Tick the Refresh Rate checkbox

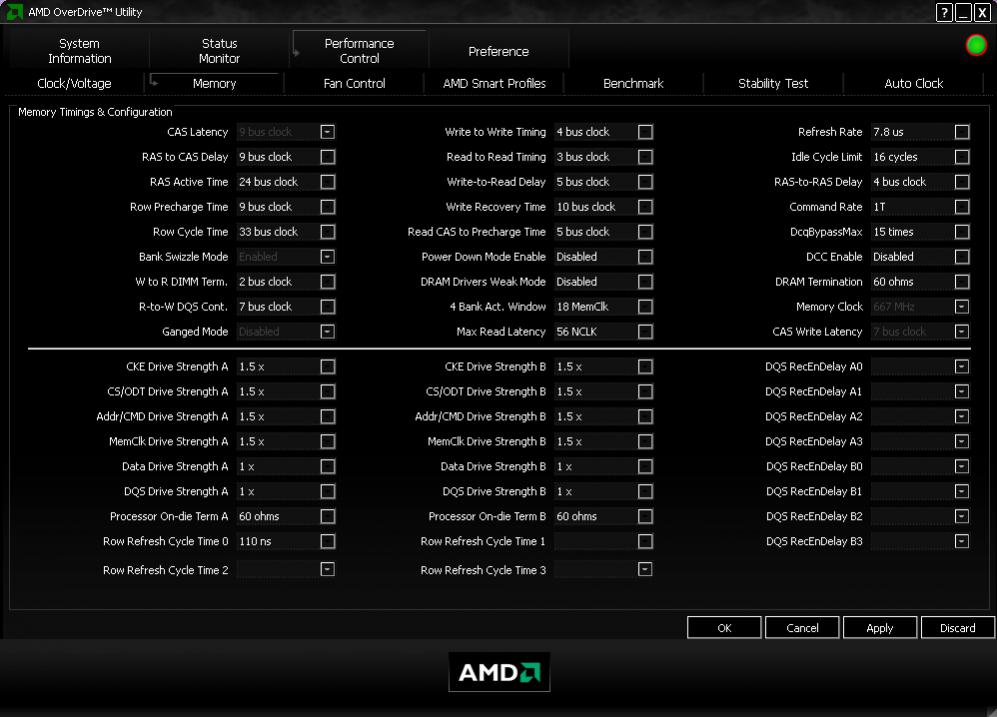(x=962, y=132)
